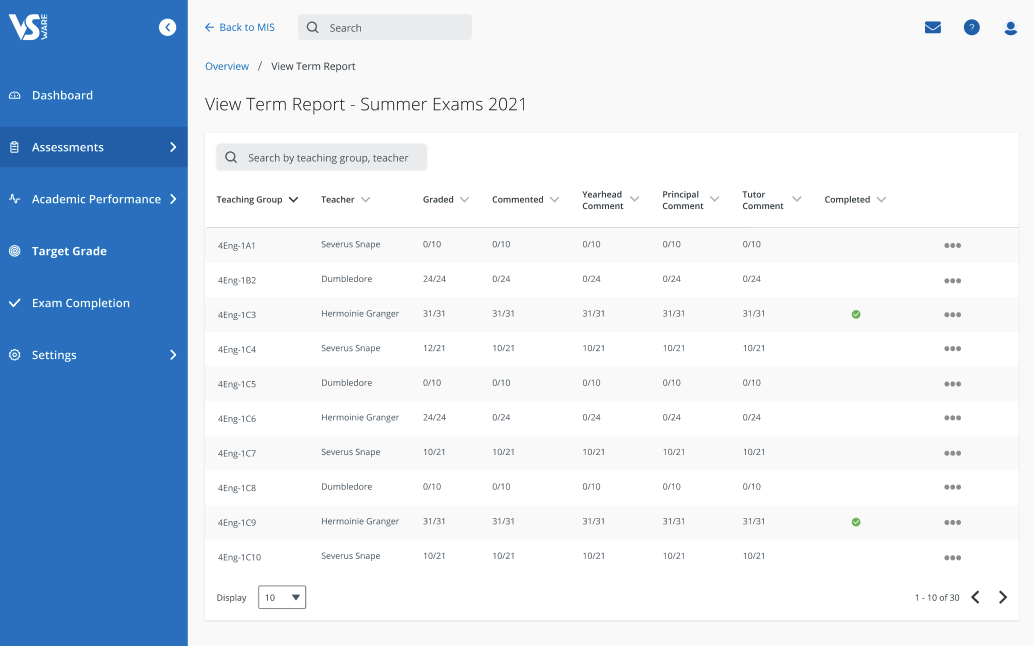Click the Overview breadcrumb link
Image resolution: width=1034 pixels, height=646 pixels.
(227, 66)
